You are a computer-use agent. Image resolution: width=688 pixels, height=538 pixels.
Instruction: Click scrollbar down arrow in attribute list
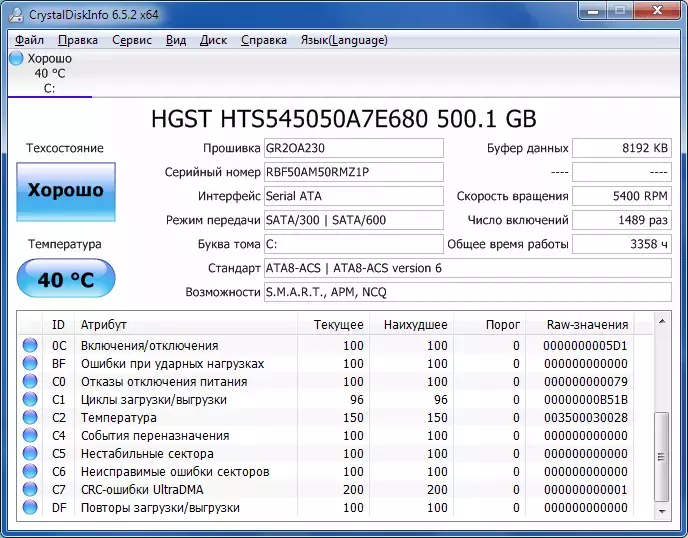[x=662, y=511]
